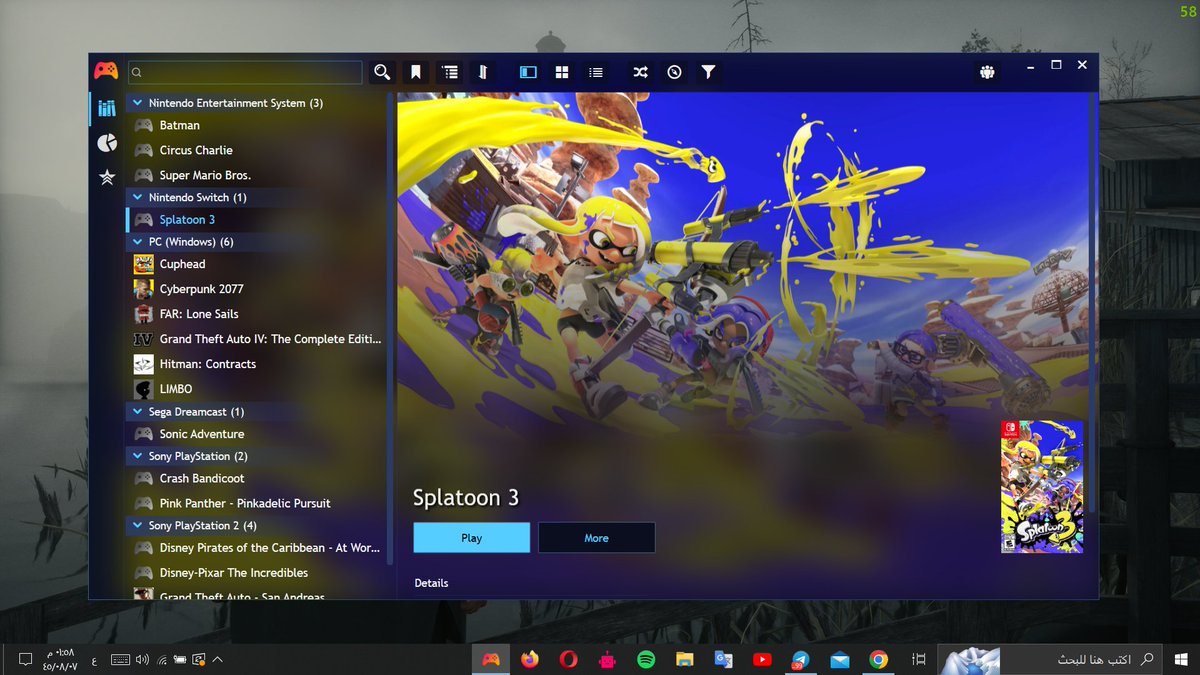The width and height of the screenshot is (1200, 675).
Task: Select Crash Bandicoot game
Action: 257,478
